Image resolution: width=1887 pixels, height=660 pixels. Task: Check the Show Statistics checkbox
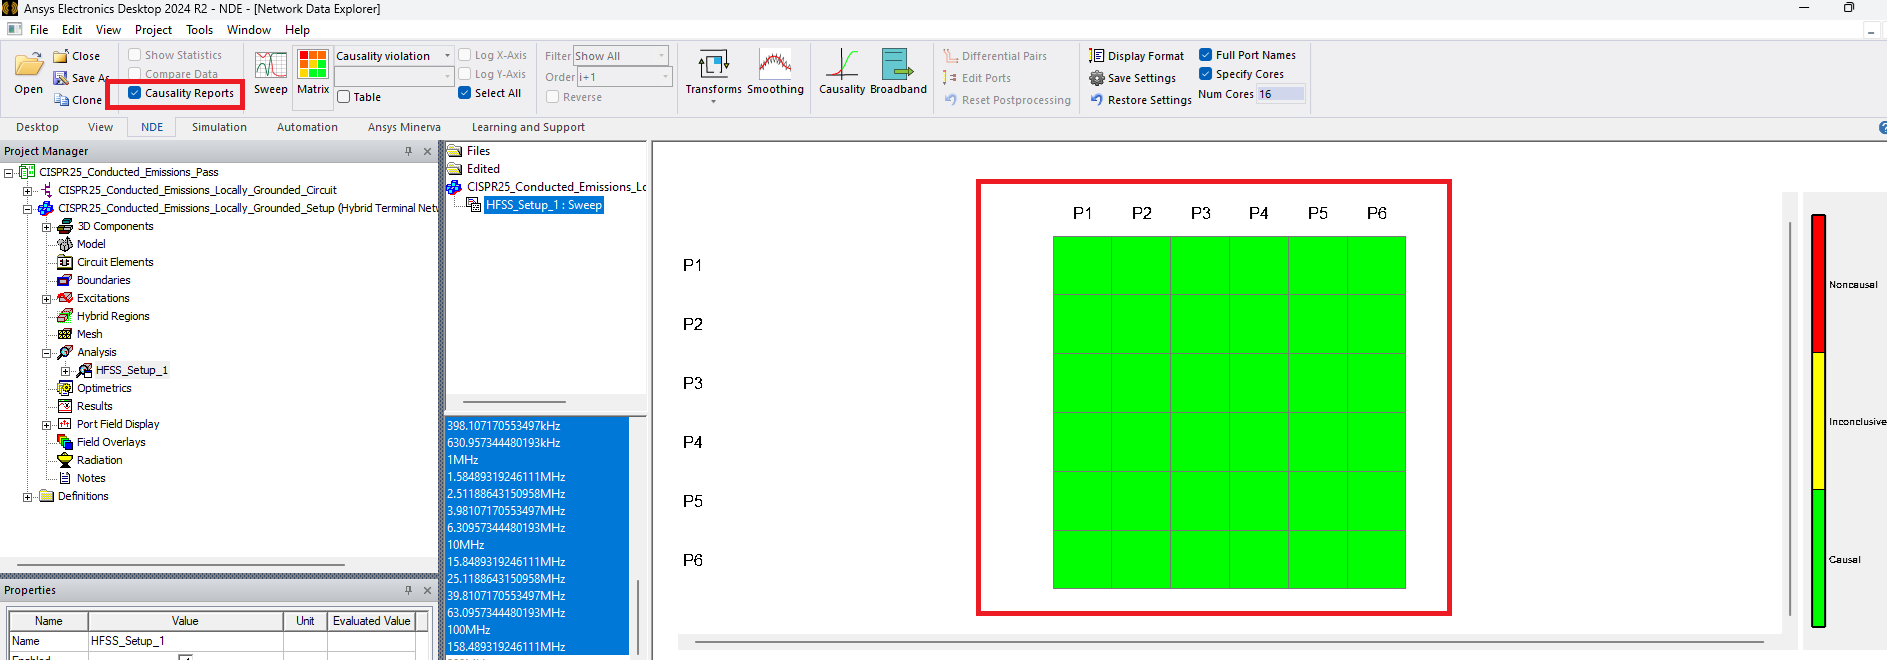[135, 55]
